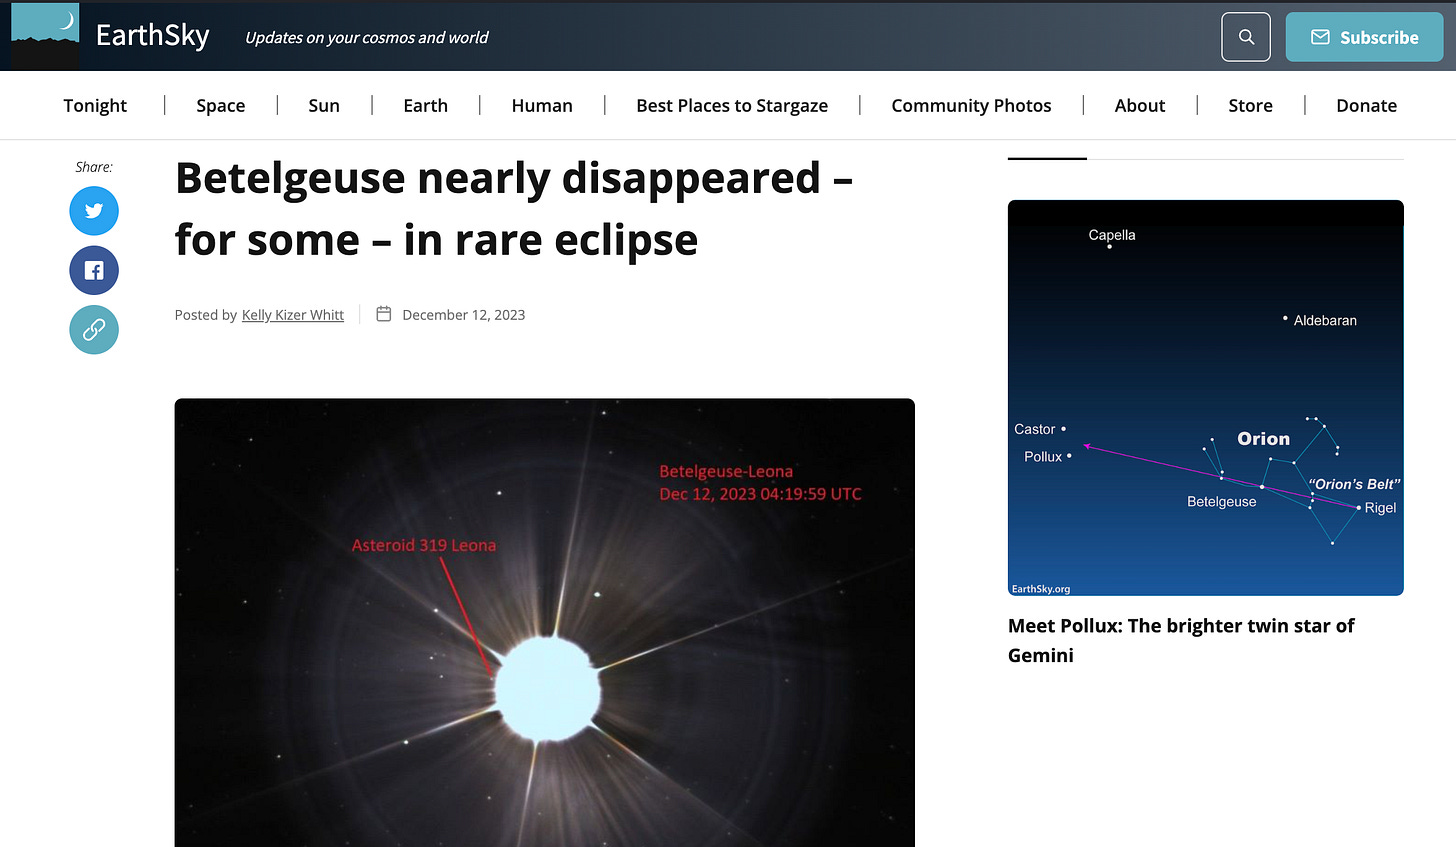Screen dimensions: 1456x847
Task: Select the Human menu item
Action: [542, 105]
